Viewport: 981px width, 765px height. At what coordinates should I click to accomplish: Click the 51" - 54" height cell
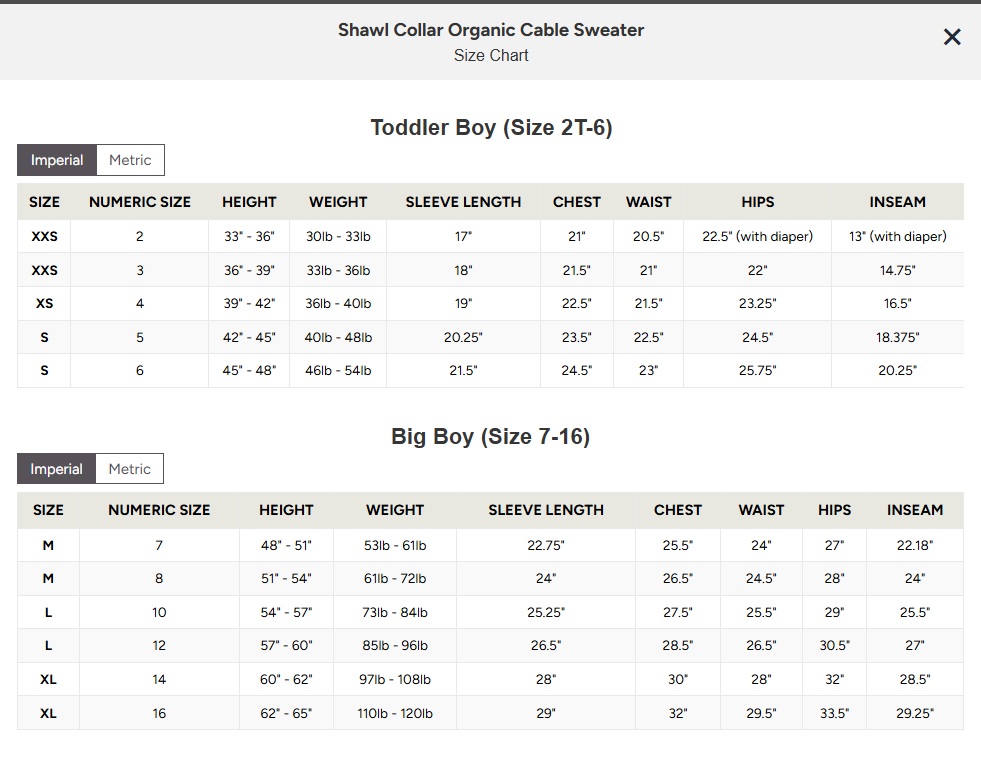pos(286,579)
